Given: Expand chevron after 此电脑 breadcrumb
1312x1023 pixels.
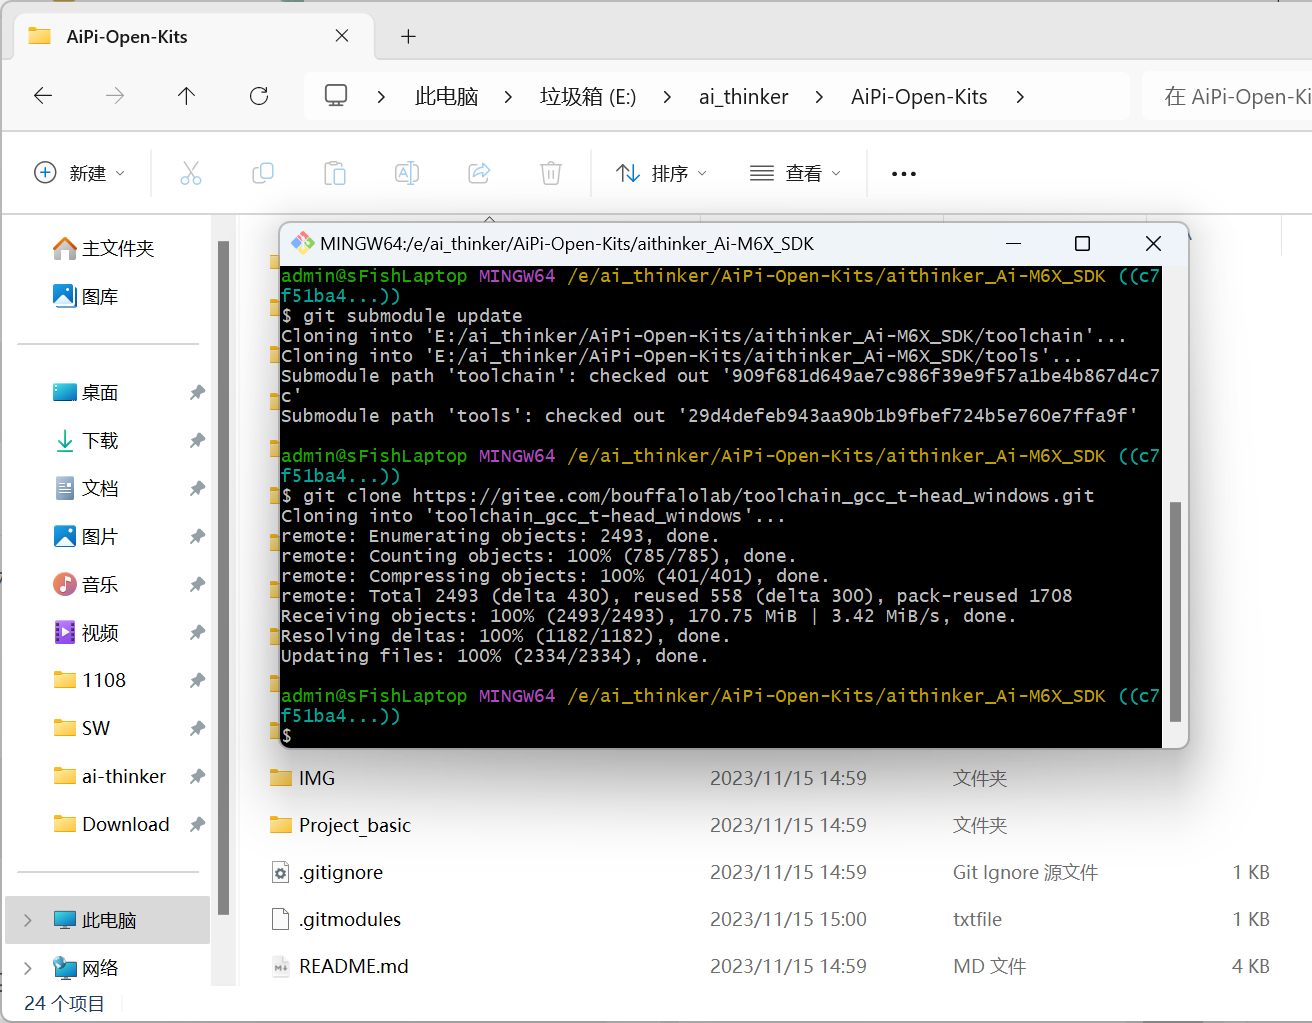Looking at the screenshot, I should click(x=509, y=97).
